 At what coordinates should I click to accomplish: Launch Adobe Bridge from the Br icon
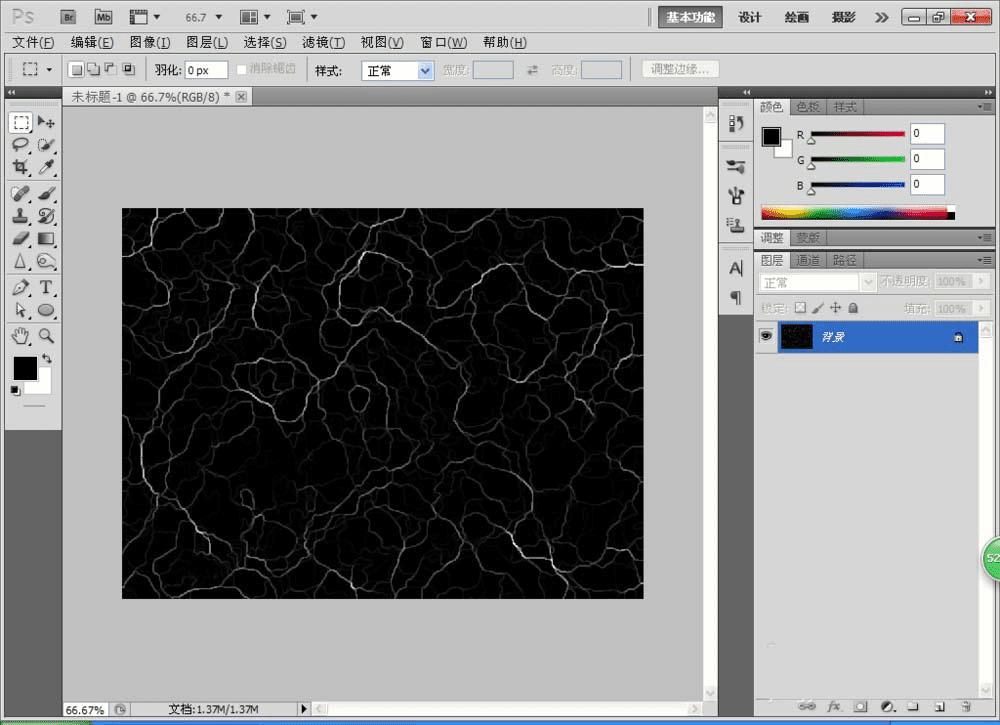(x=68, y=17)
